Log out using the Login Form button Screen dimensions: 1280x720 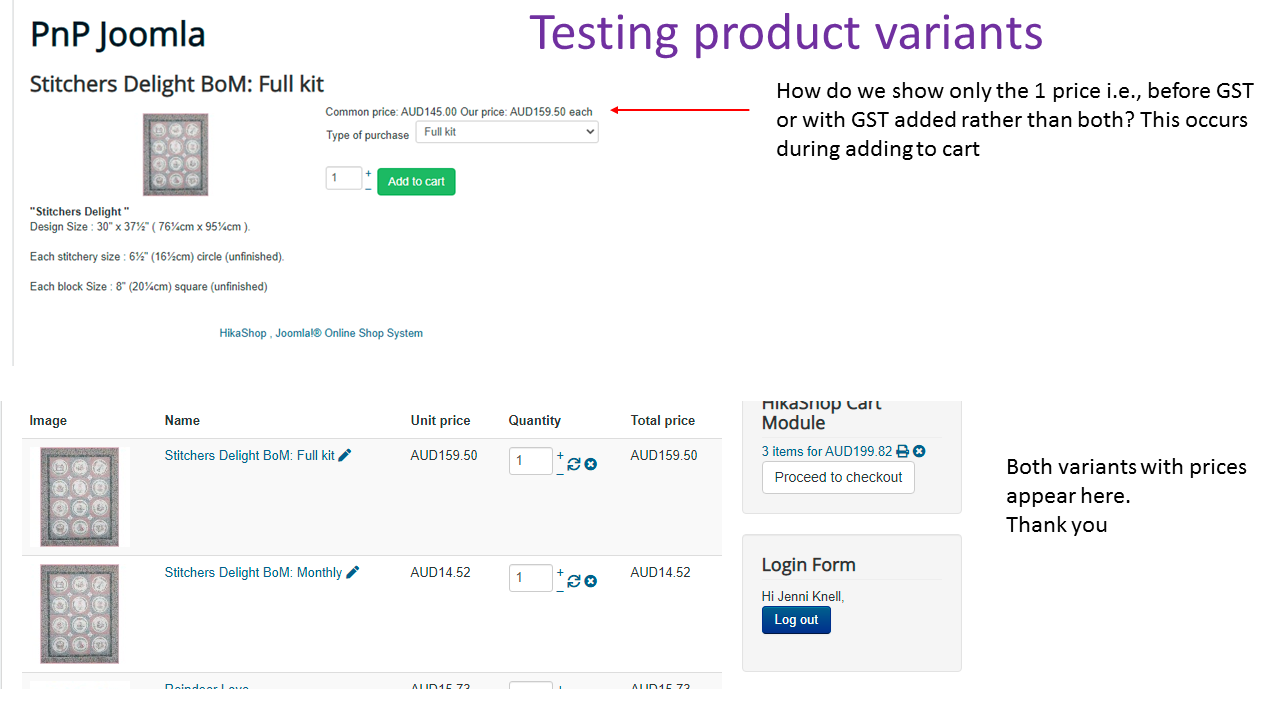(796, 620)
